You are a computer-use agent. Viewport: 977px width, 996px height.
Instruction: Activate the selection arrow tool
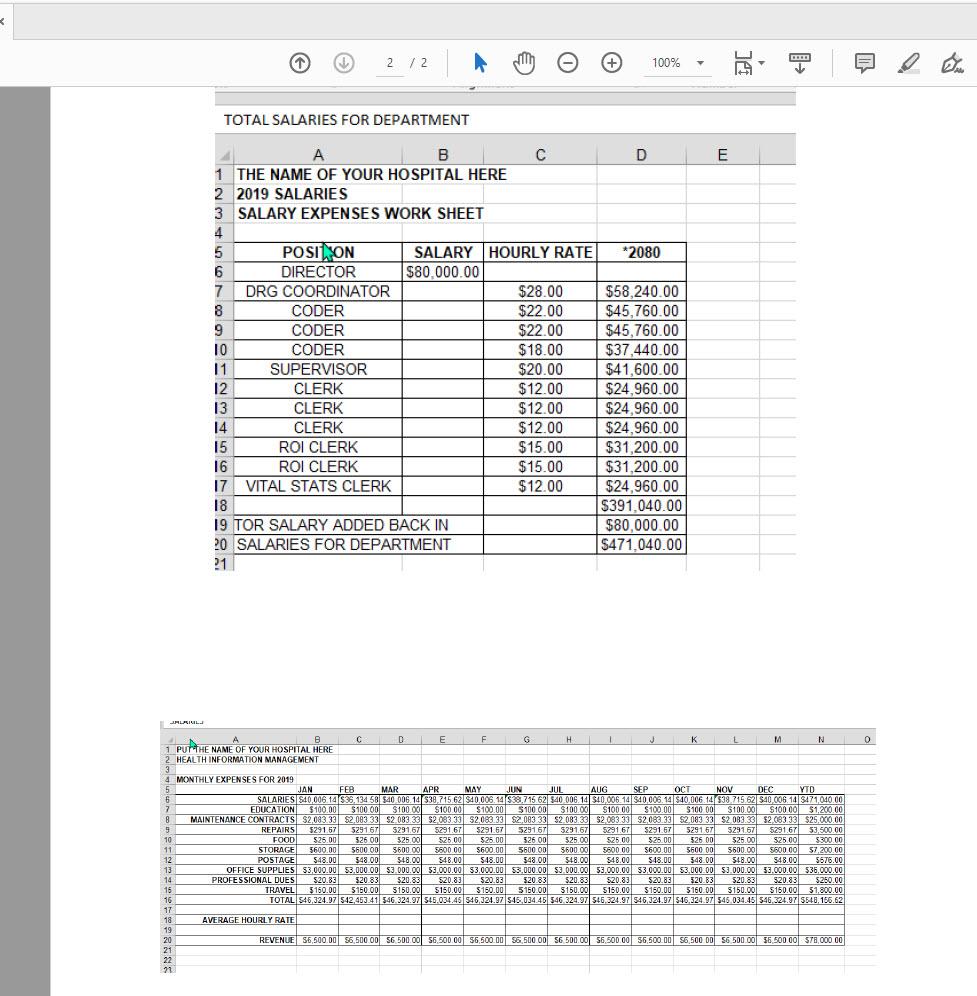pos(480,63)
